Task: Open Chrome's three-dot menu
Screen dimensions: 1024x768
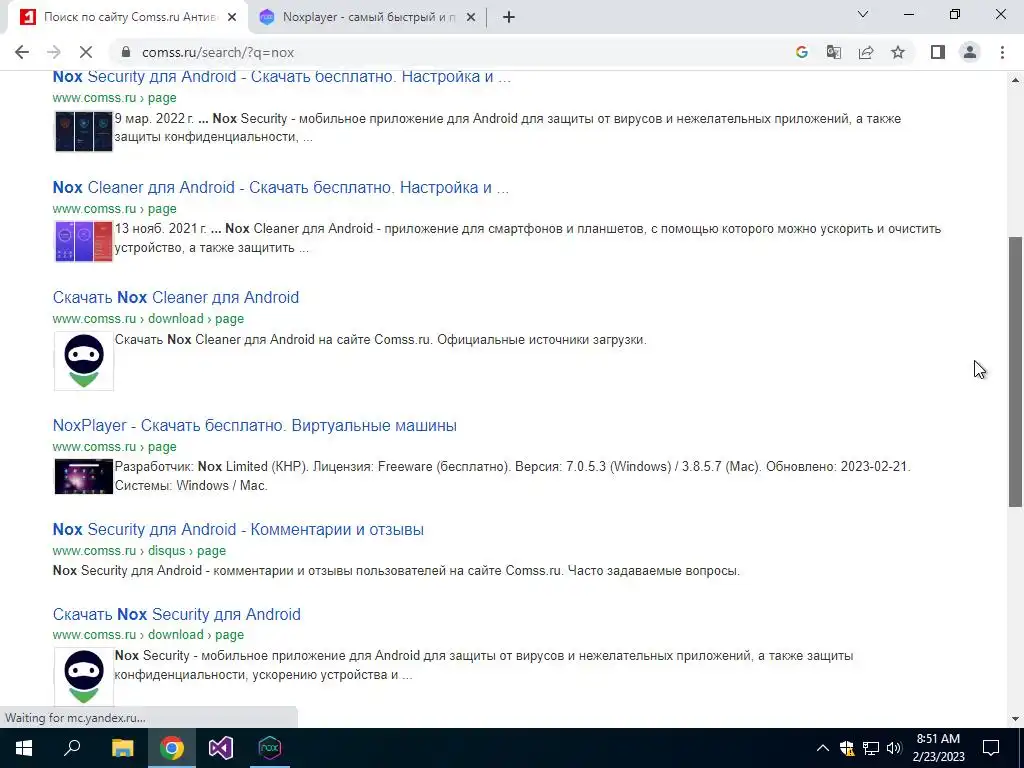Action: point(1002,52)
